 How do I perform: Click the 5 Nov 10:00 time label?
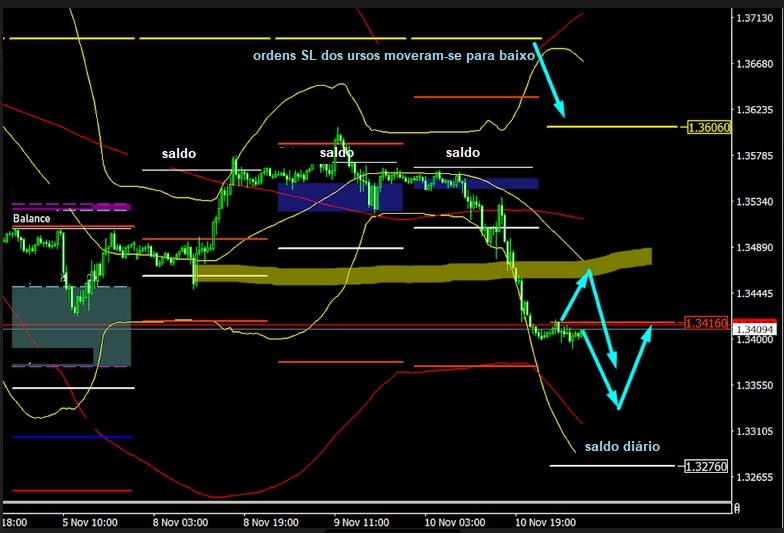pos(90,522)
